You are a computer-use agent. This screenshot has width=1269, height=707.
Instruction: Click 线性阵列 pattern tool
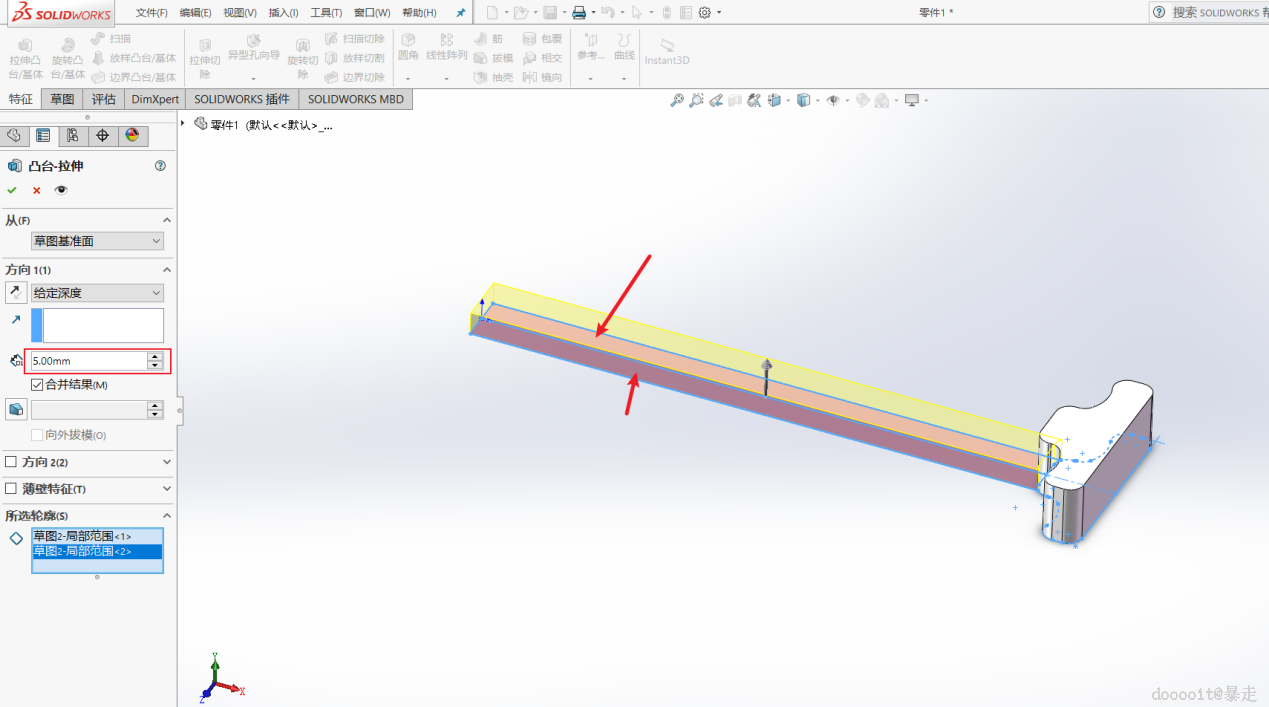click(446, 47)
